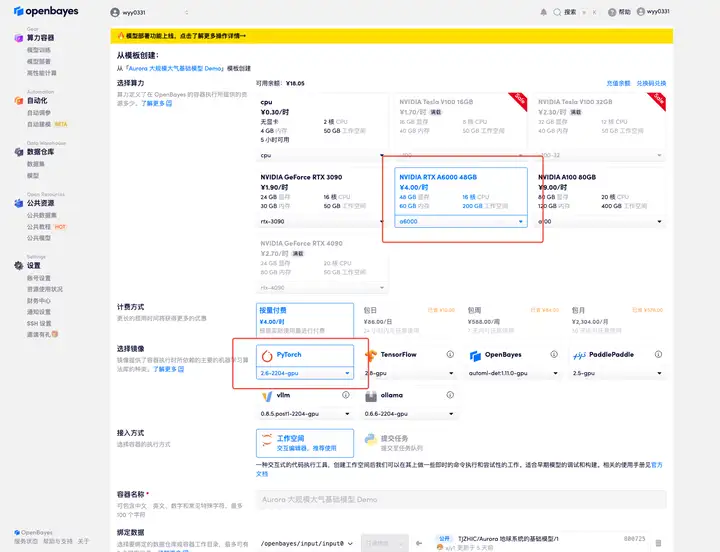
Task: Open TensorFlow version dropdown
Action: click(x=409, y=373)
